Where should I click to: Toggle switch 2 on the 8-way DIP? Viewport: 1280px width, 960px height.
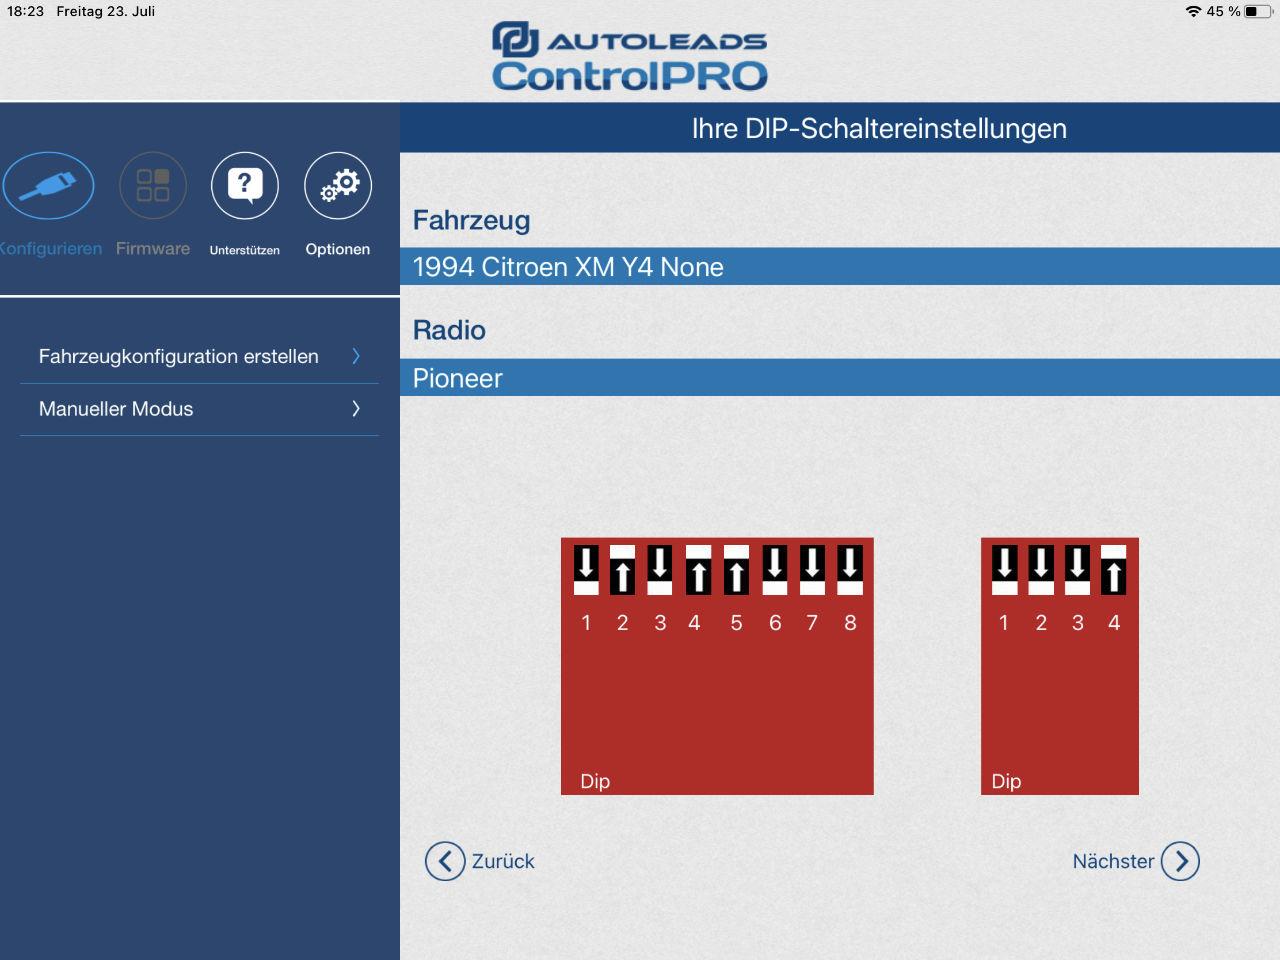(x=622, y=570)
